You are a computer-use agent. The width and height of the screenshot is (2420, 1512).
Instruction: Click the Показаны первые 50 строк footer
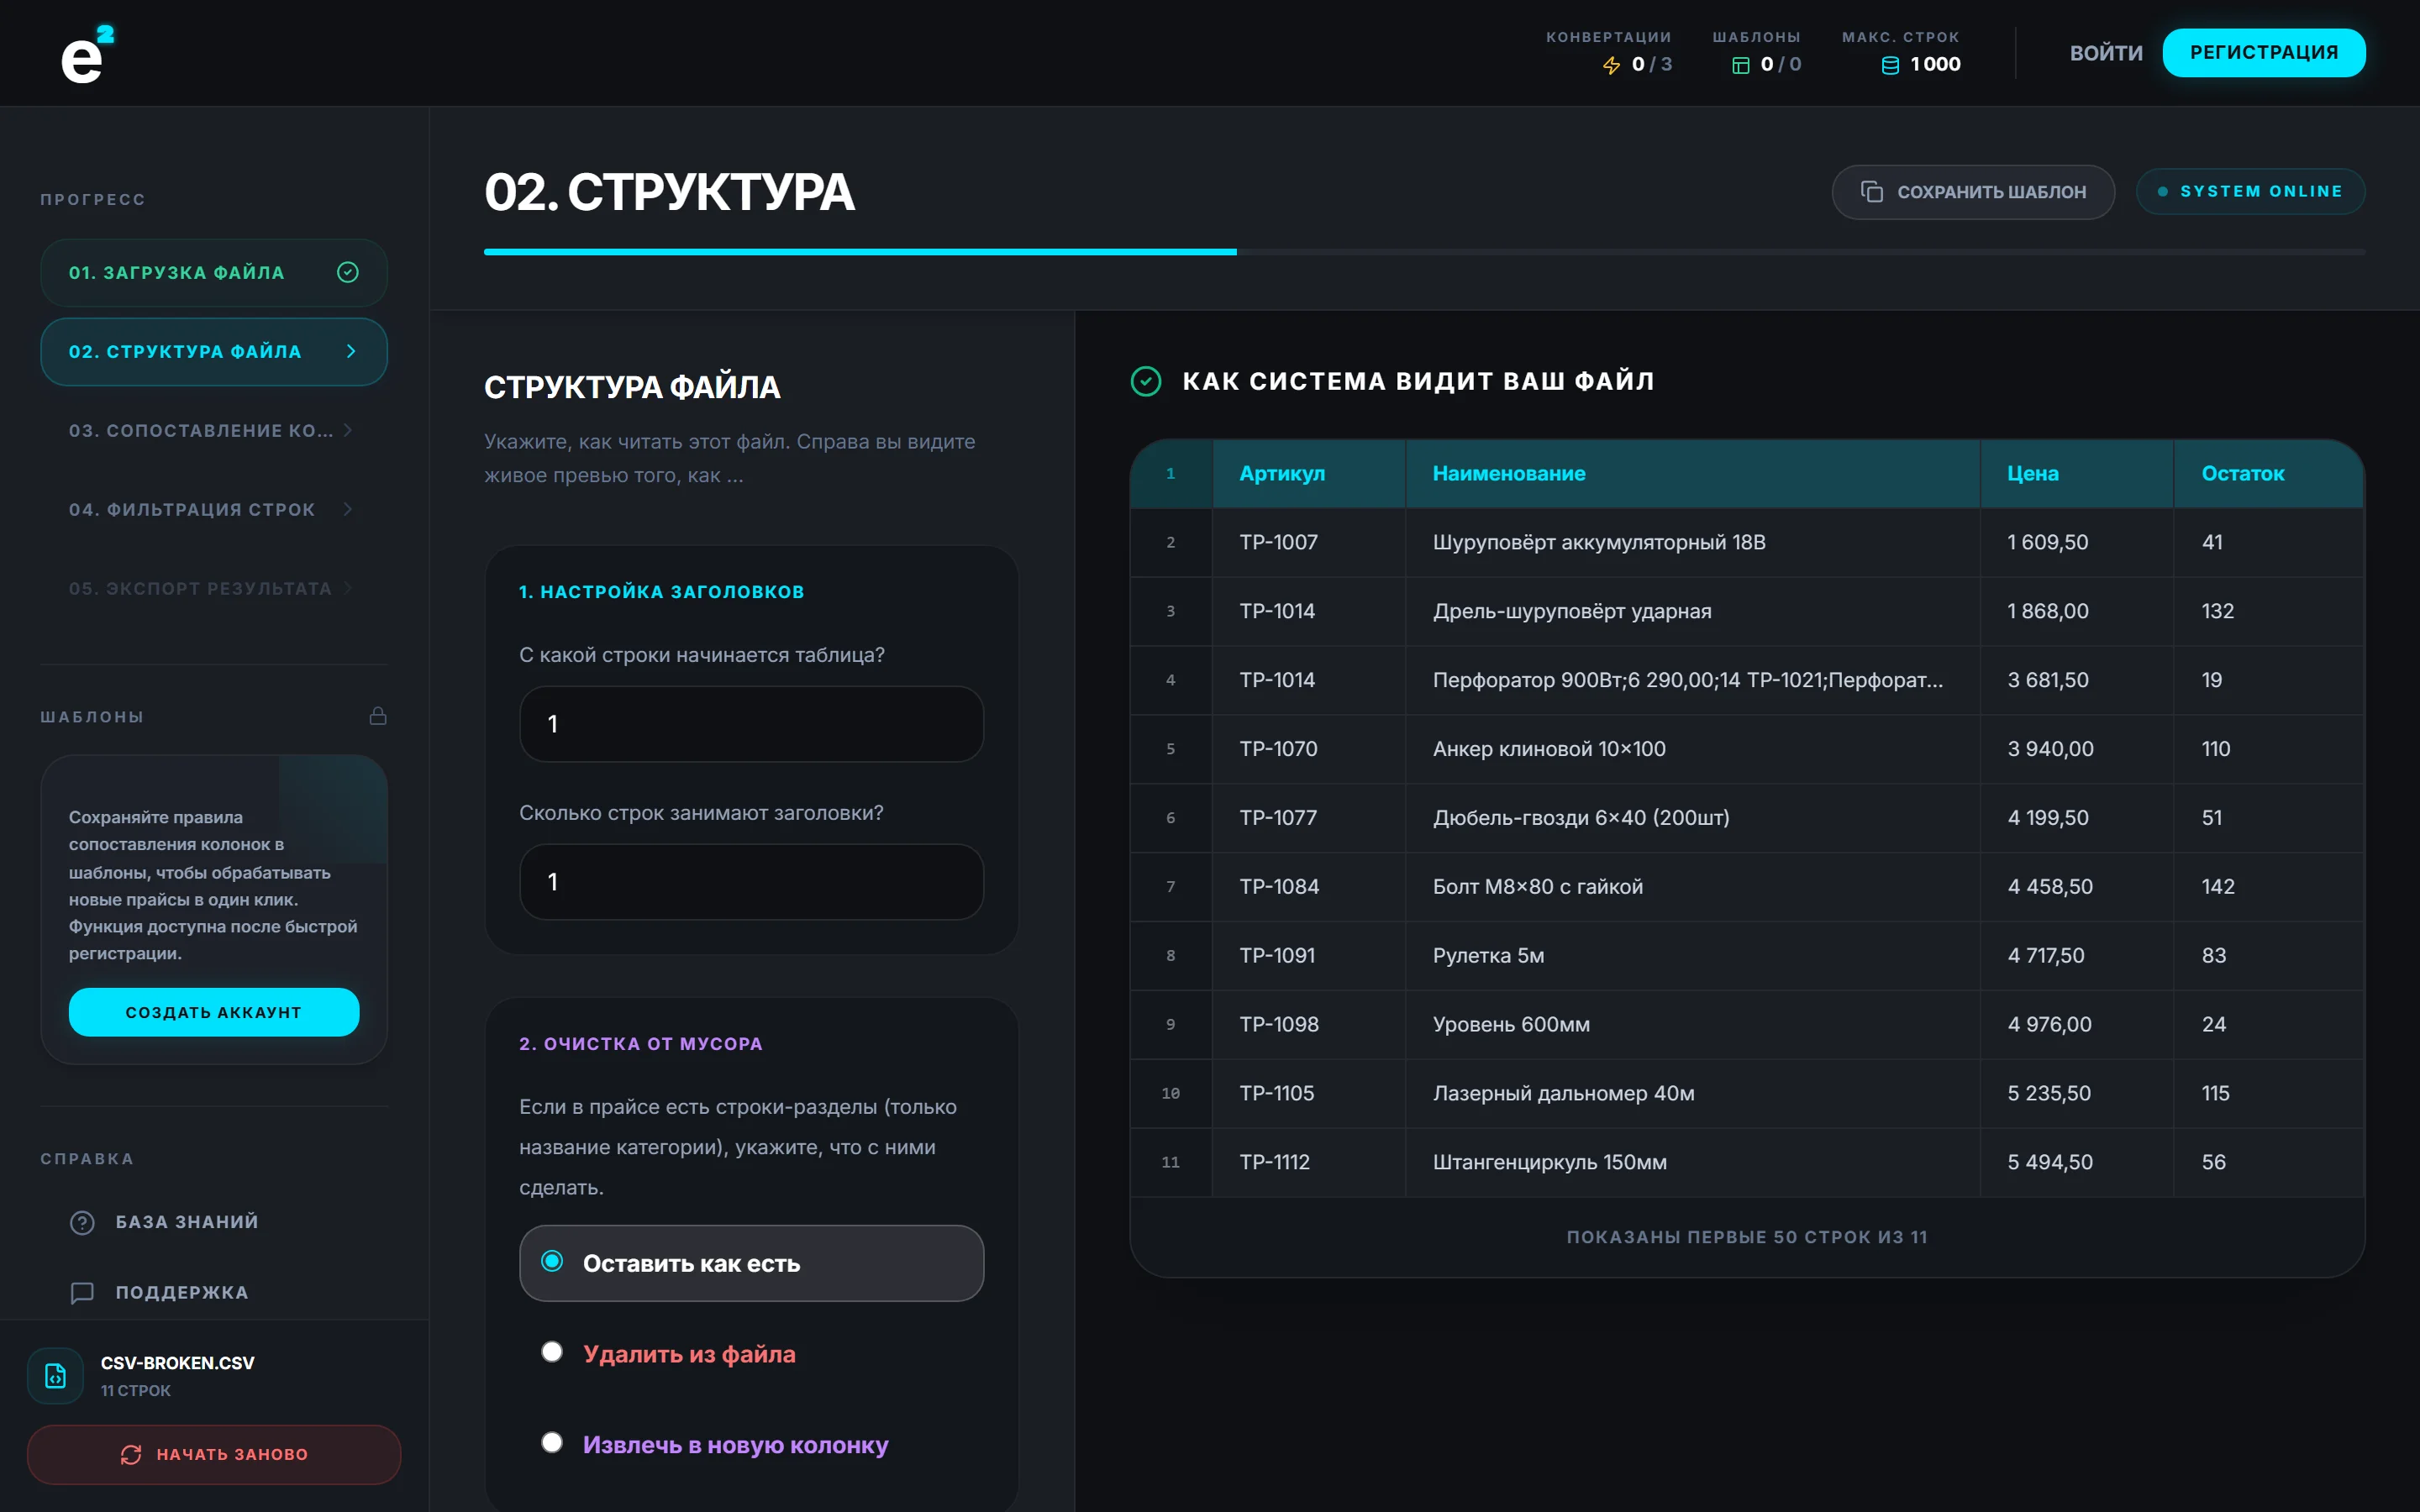tap(1747, 1237)
